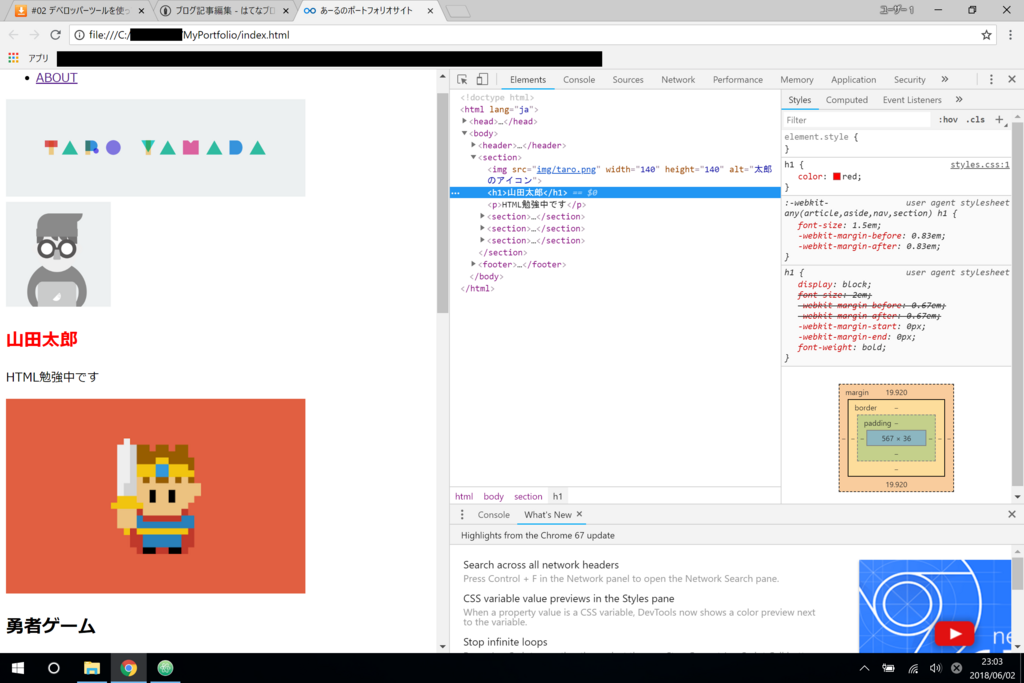Viewport: 1024px width, 683px height.
Task: Add new style rule plus icon
Action: [999, 119]
